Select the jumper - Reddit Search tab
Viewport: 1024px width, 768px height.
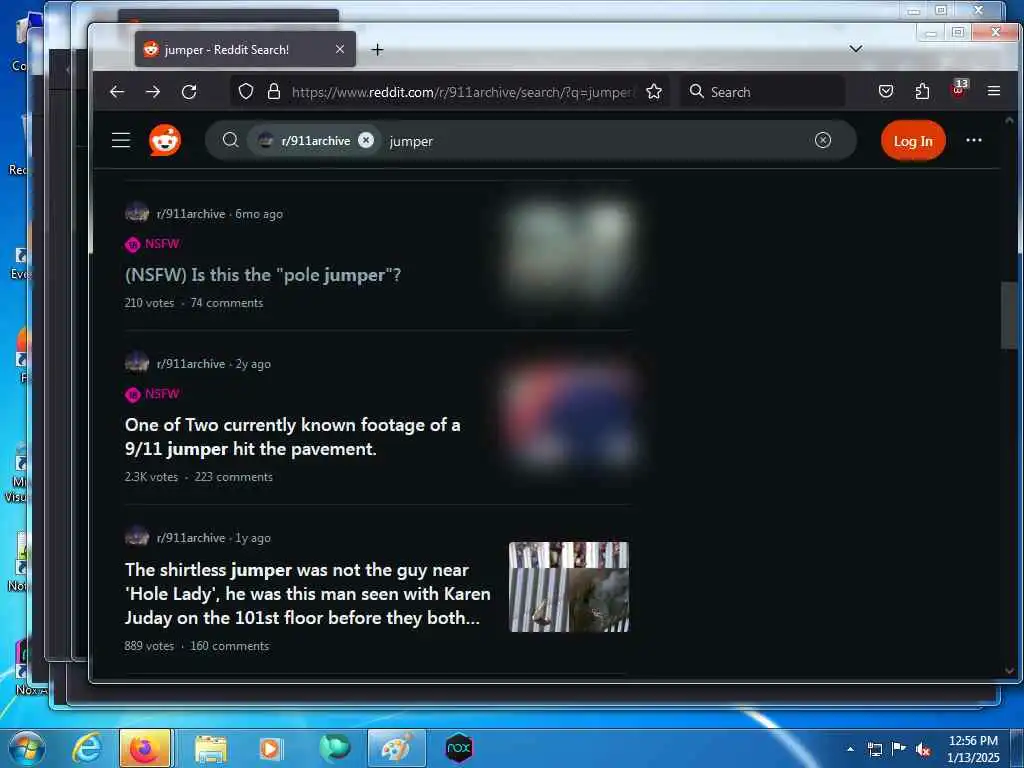point(245,49)
